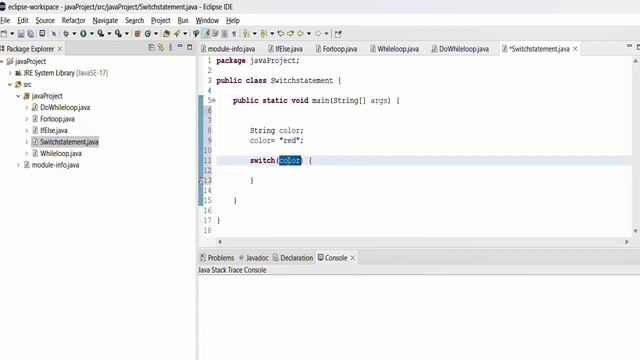The image size is (640, 360).
Task: Click the External Tools run icon
Action: click(x=118, y=34)
